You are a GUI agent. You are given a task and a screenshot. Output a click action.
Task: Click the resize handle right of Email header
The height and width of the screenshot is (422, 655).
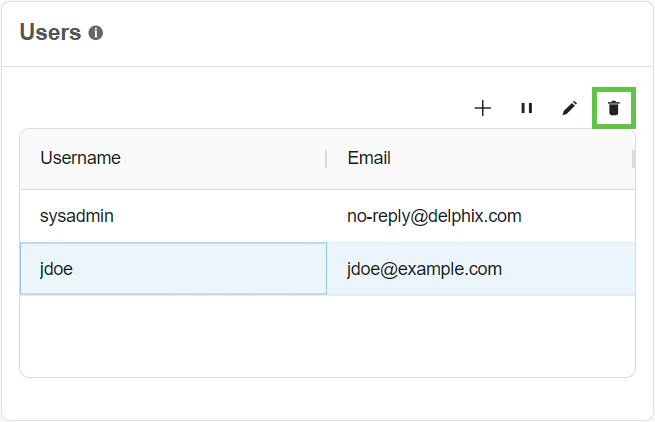tap(632, 159)
